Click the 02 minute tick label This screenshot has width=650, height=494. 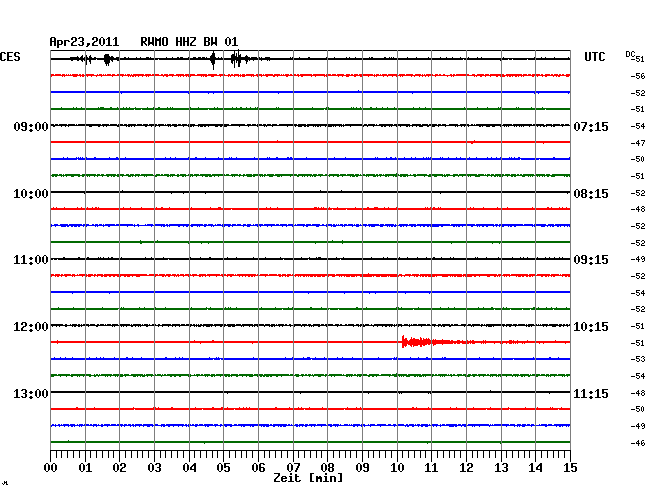point(119,468)
